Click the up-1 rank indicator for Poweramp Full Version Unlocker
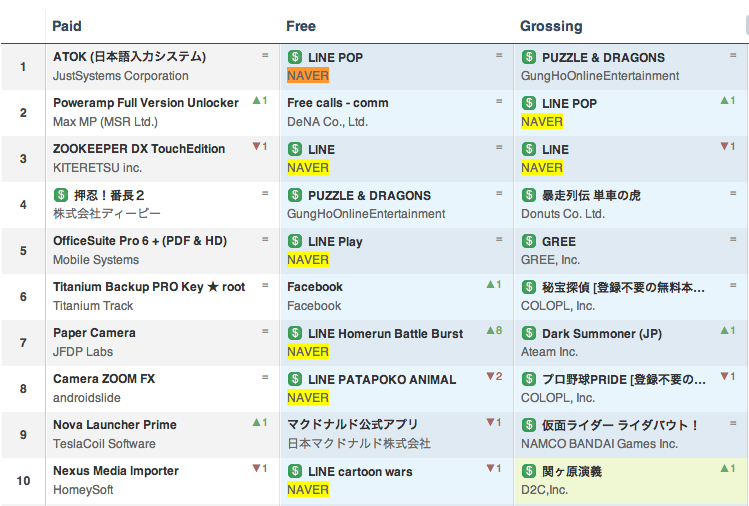The height and width of the screenshot is (506, 749). point(260,100)
